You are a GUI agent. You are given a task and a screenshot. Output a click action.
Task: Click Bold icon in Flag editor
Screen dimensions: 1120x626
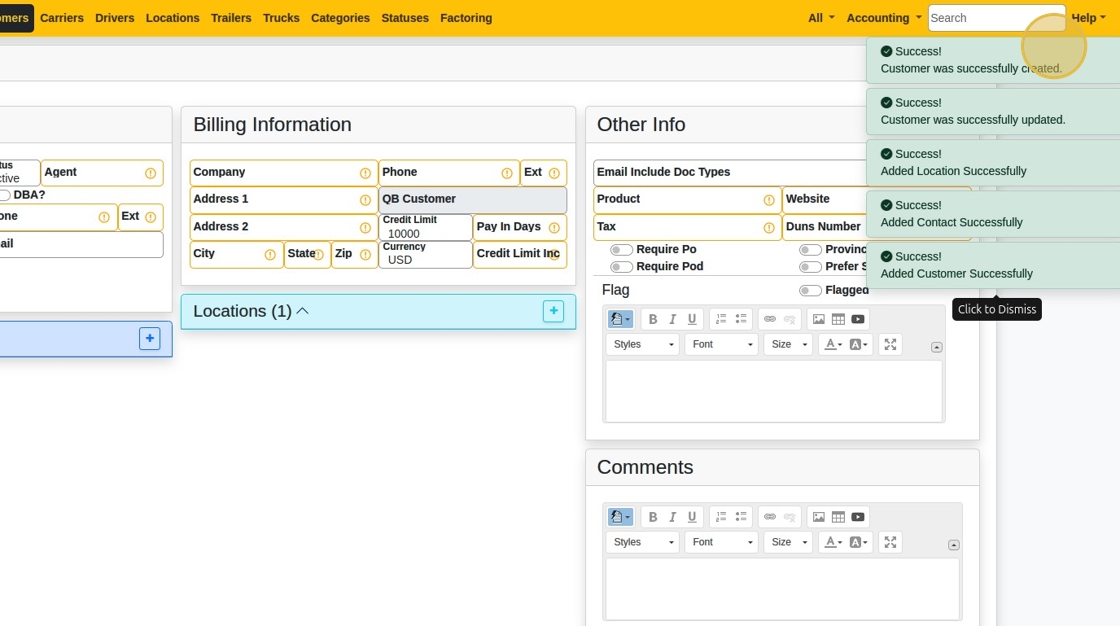click(x=653, y=320)
